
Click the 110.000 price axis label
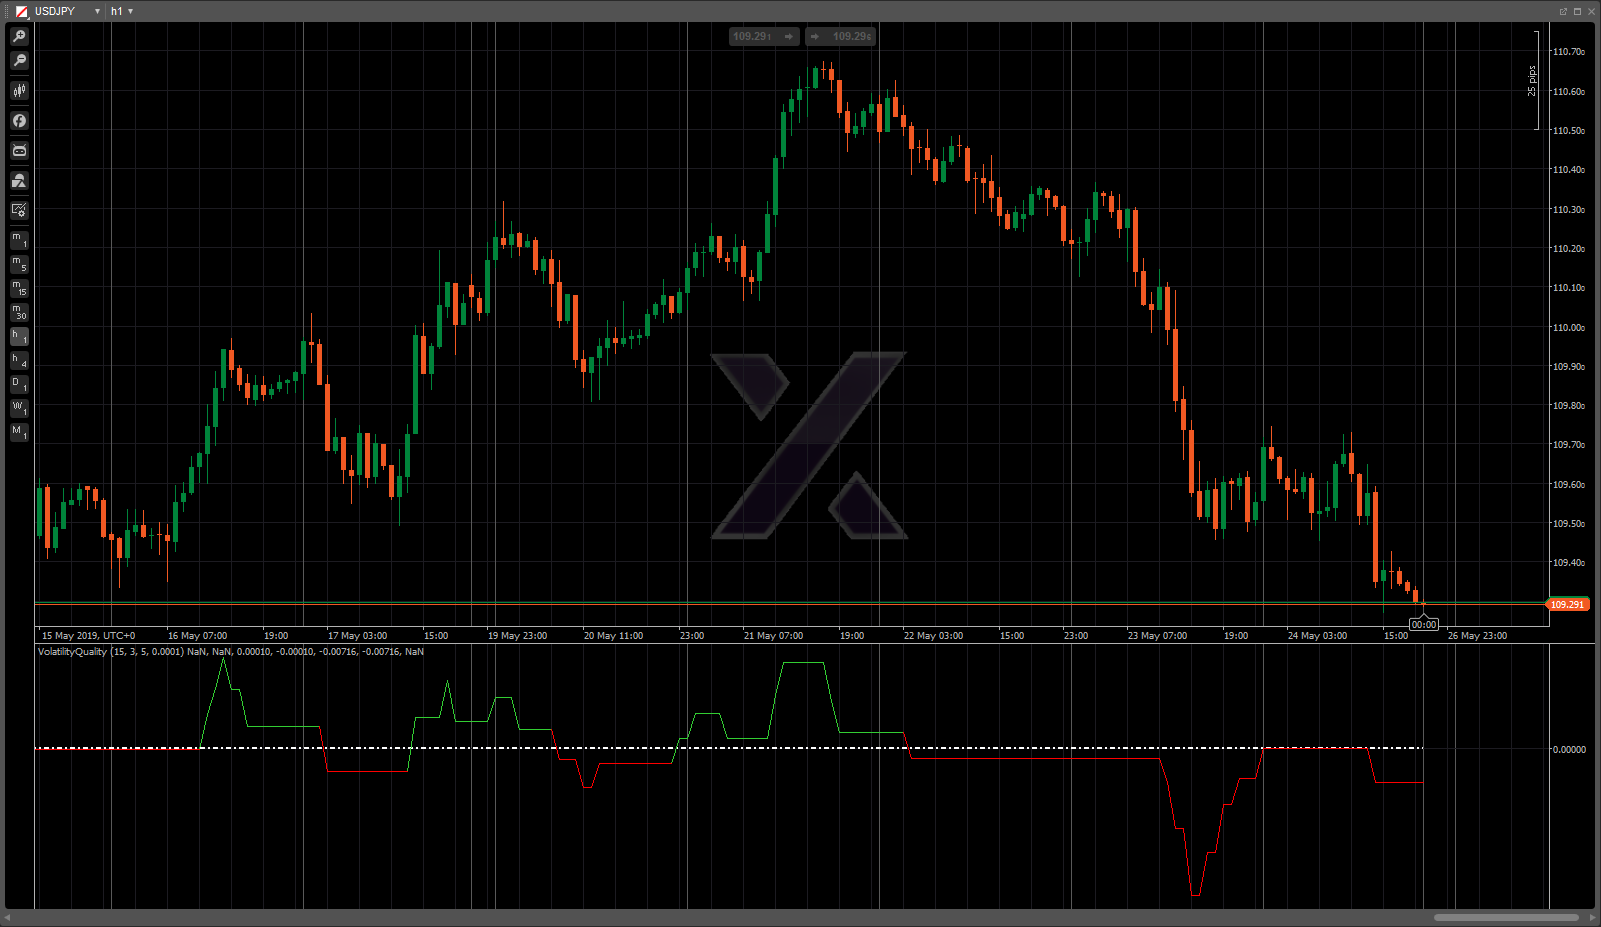point(1568,328)
